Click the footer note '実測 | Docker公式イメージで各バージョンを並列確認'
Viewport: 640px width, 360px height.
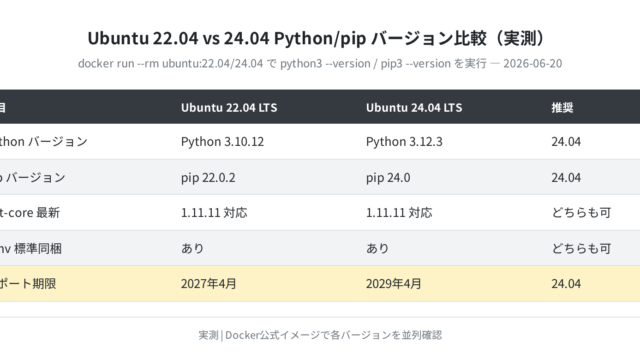click(x=320, y=335)
